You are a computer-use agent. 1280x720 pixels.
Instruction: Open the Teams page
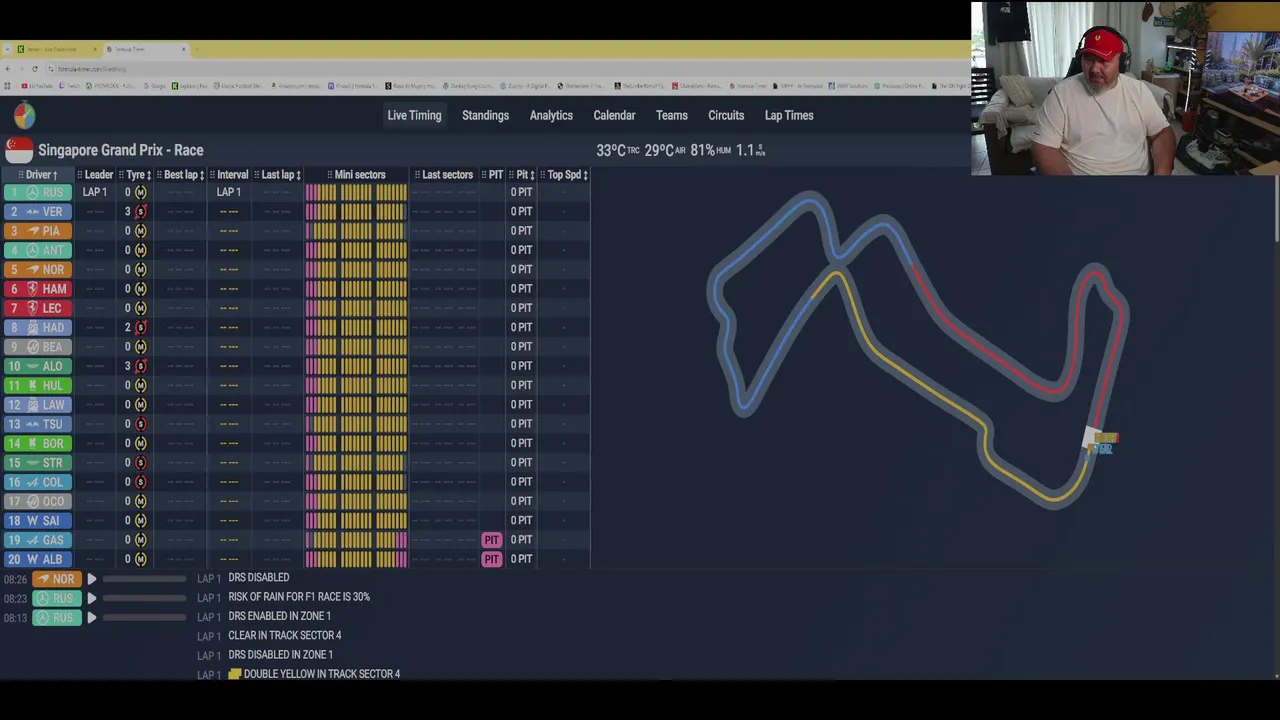click(671, 115)
